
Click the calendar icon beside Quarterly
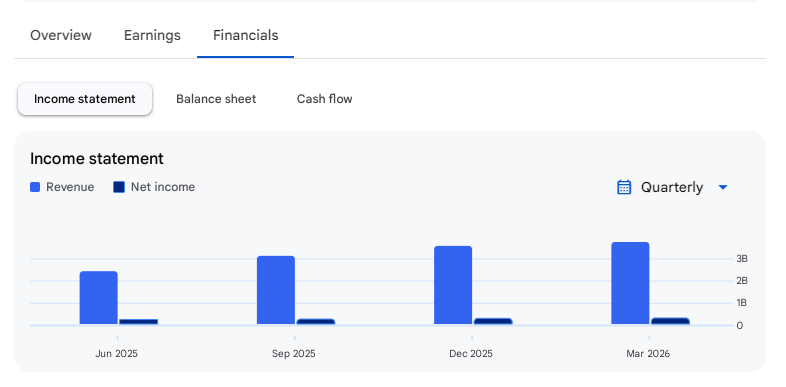coord(624,187)
